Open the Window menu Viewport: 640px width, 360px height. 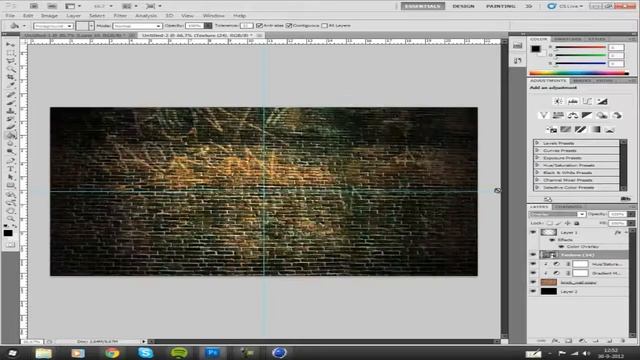213,16
